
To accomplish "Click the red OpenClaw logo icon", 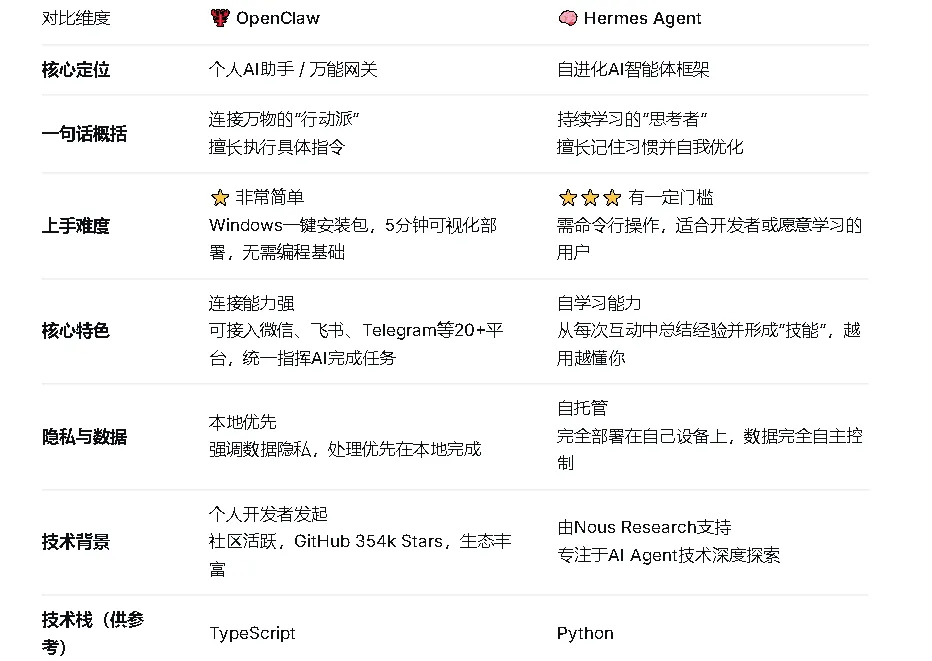I will click(x=220, y=18).
